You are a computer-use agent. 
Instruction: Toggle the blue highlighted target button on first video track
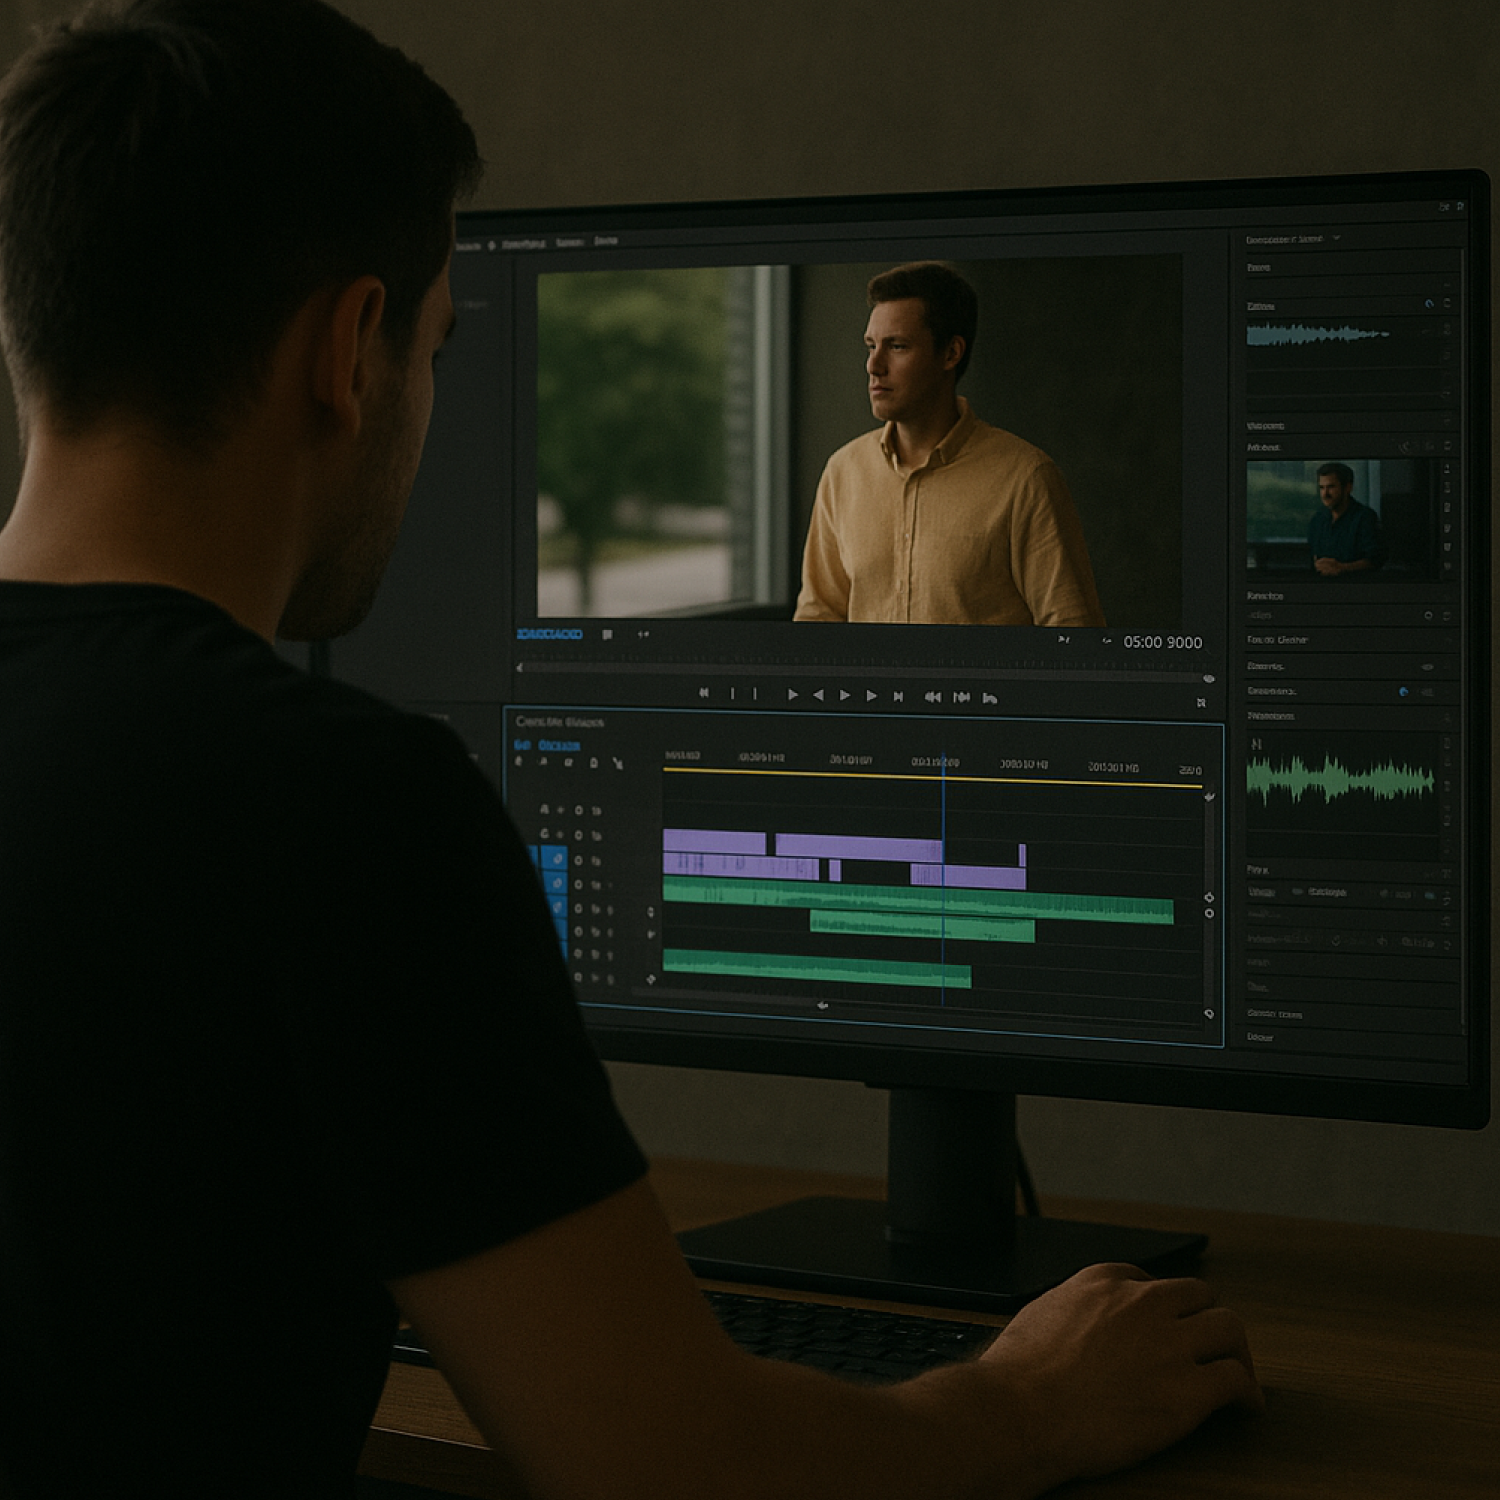click(x=556, y=858)
